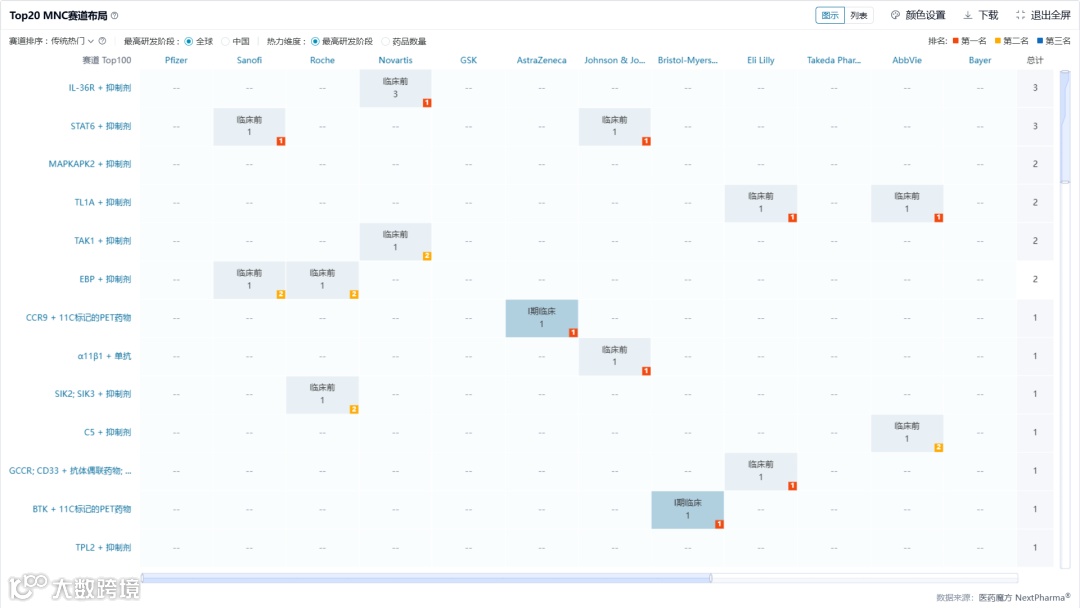Click the Johnson & Jo... column header
The height and width of the screenshot is (608, 1080).
coord(614,61)
